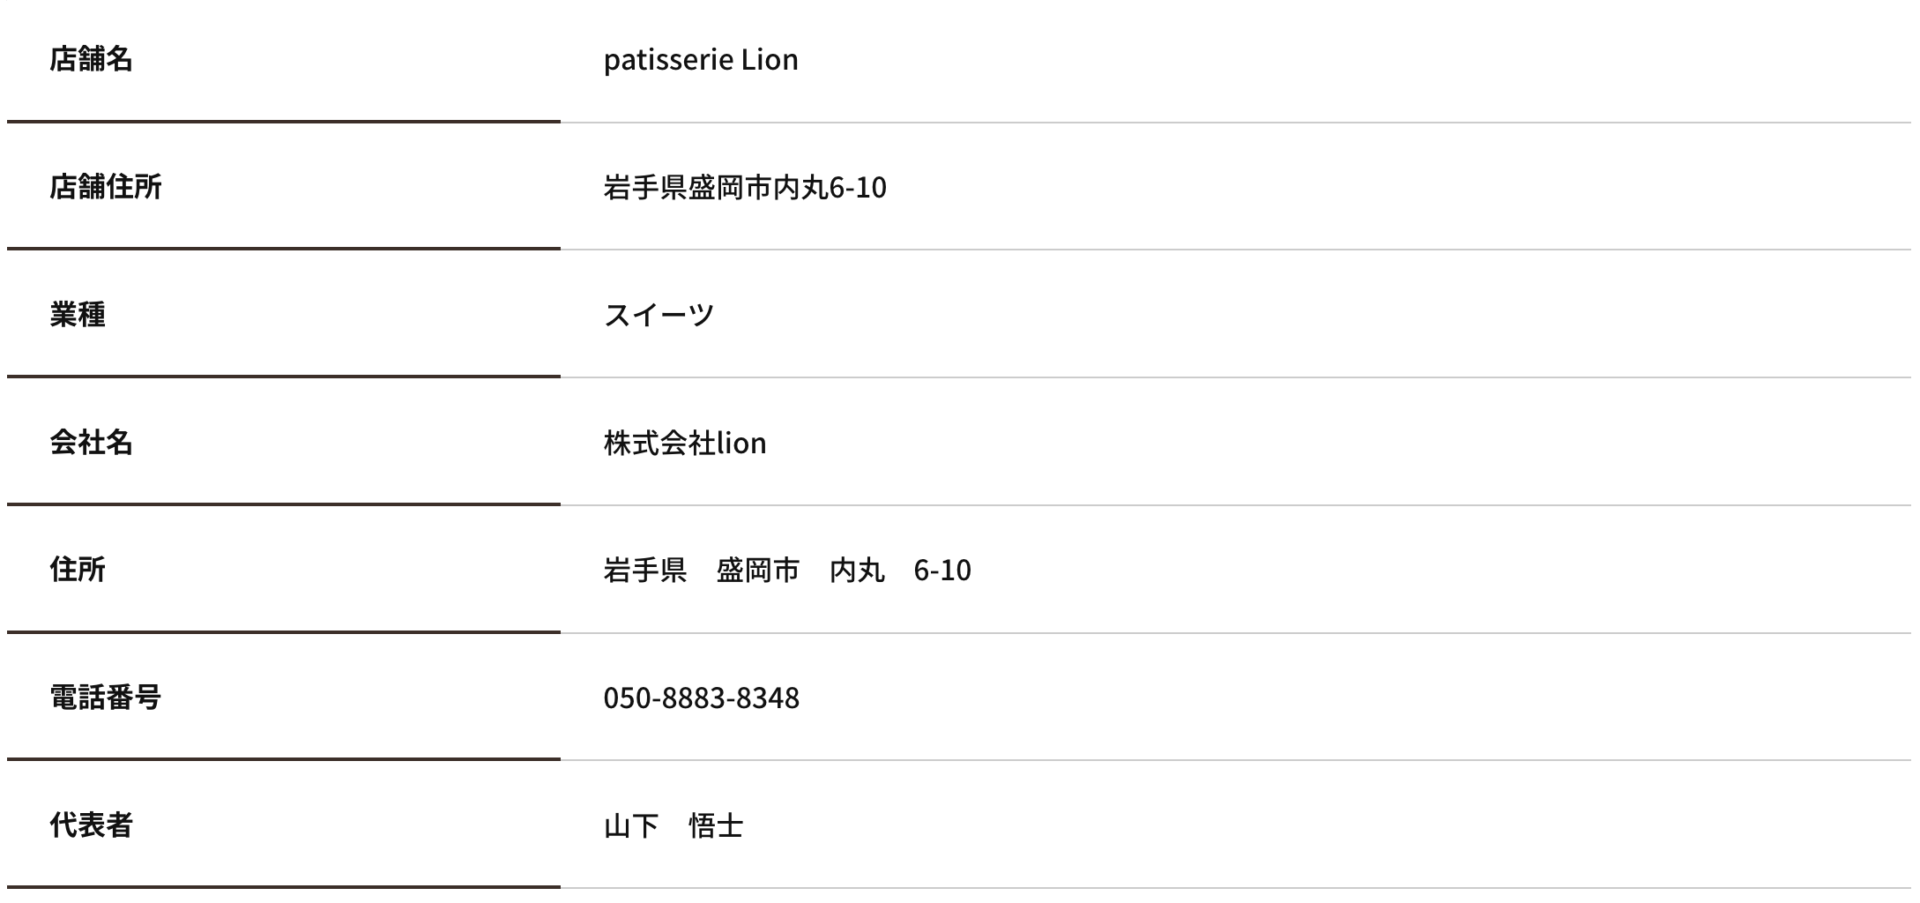Click the word Lion in the shop name
This screenshot has height=903, width=1920.
[x=769, y=60]
